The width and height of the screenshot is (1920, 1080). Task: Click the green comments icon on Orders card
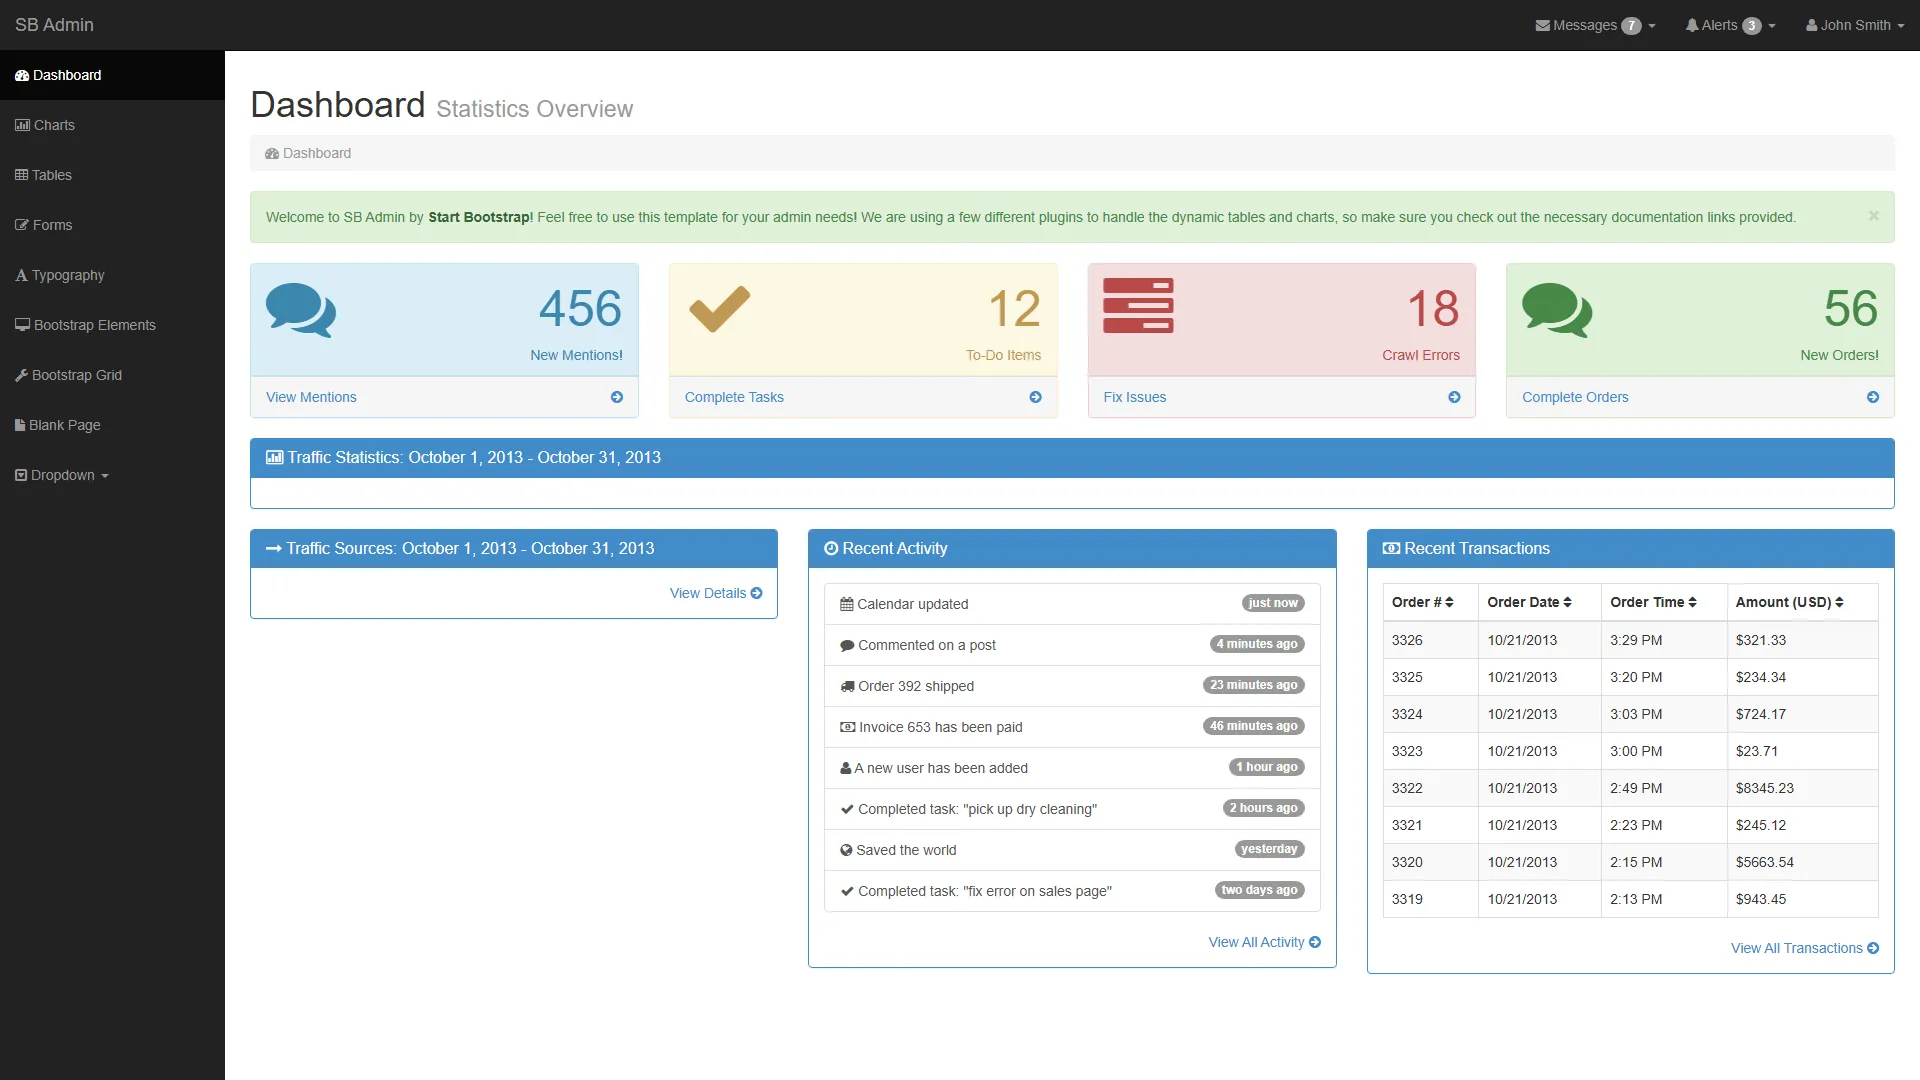[x=1557, y=310]
